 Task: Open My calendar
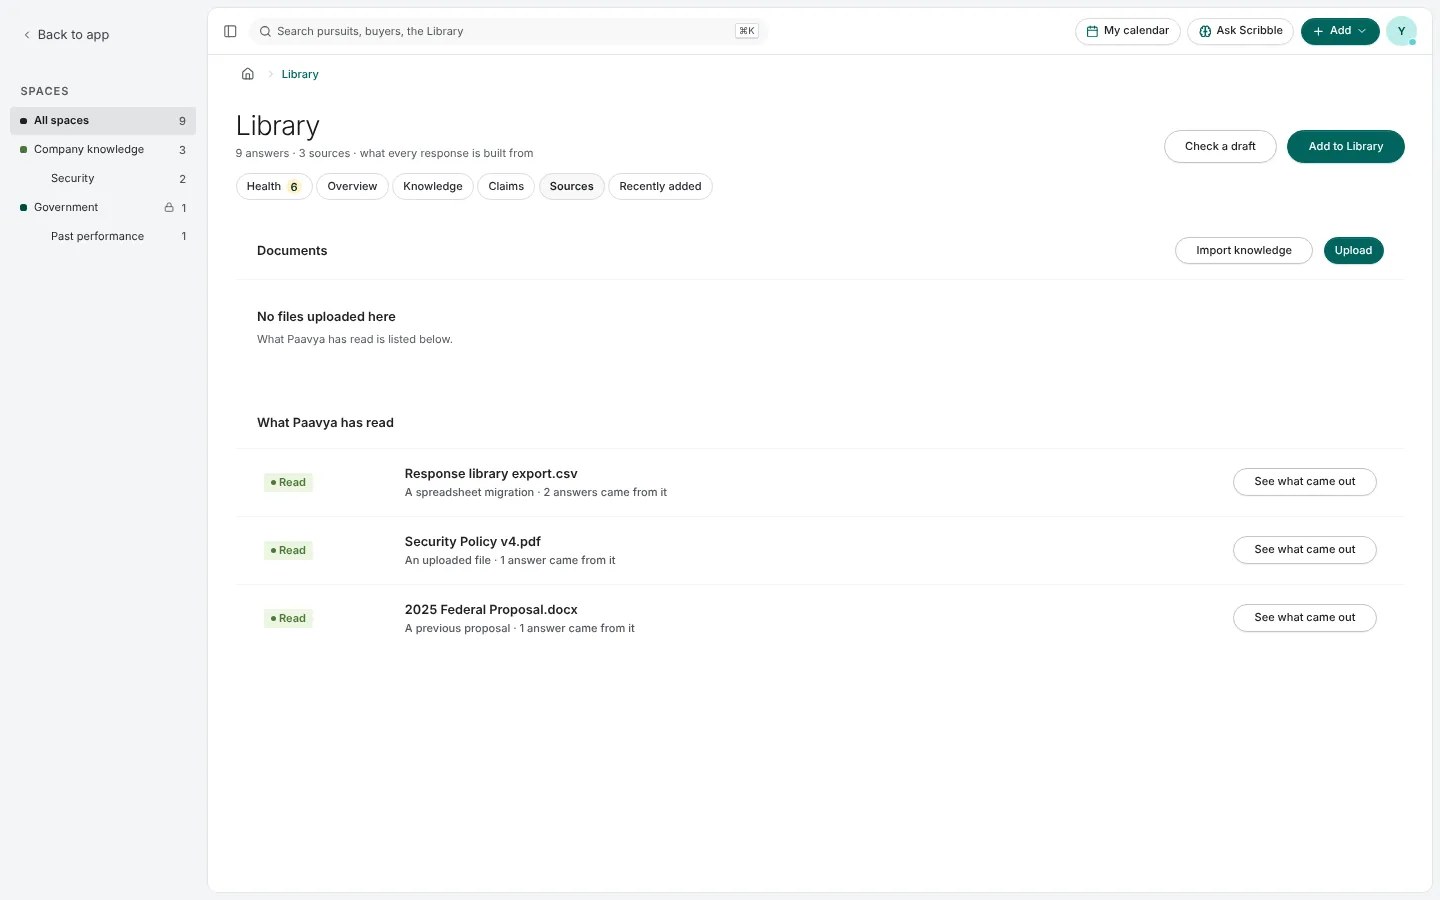coord(1128,31)
